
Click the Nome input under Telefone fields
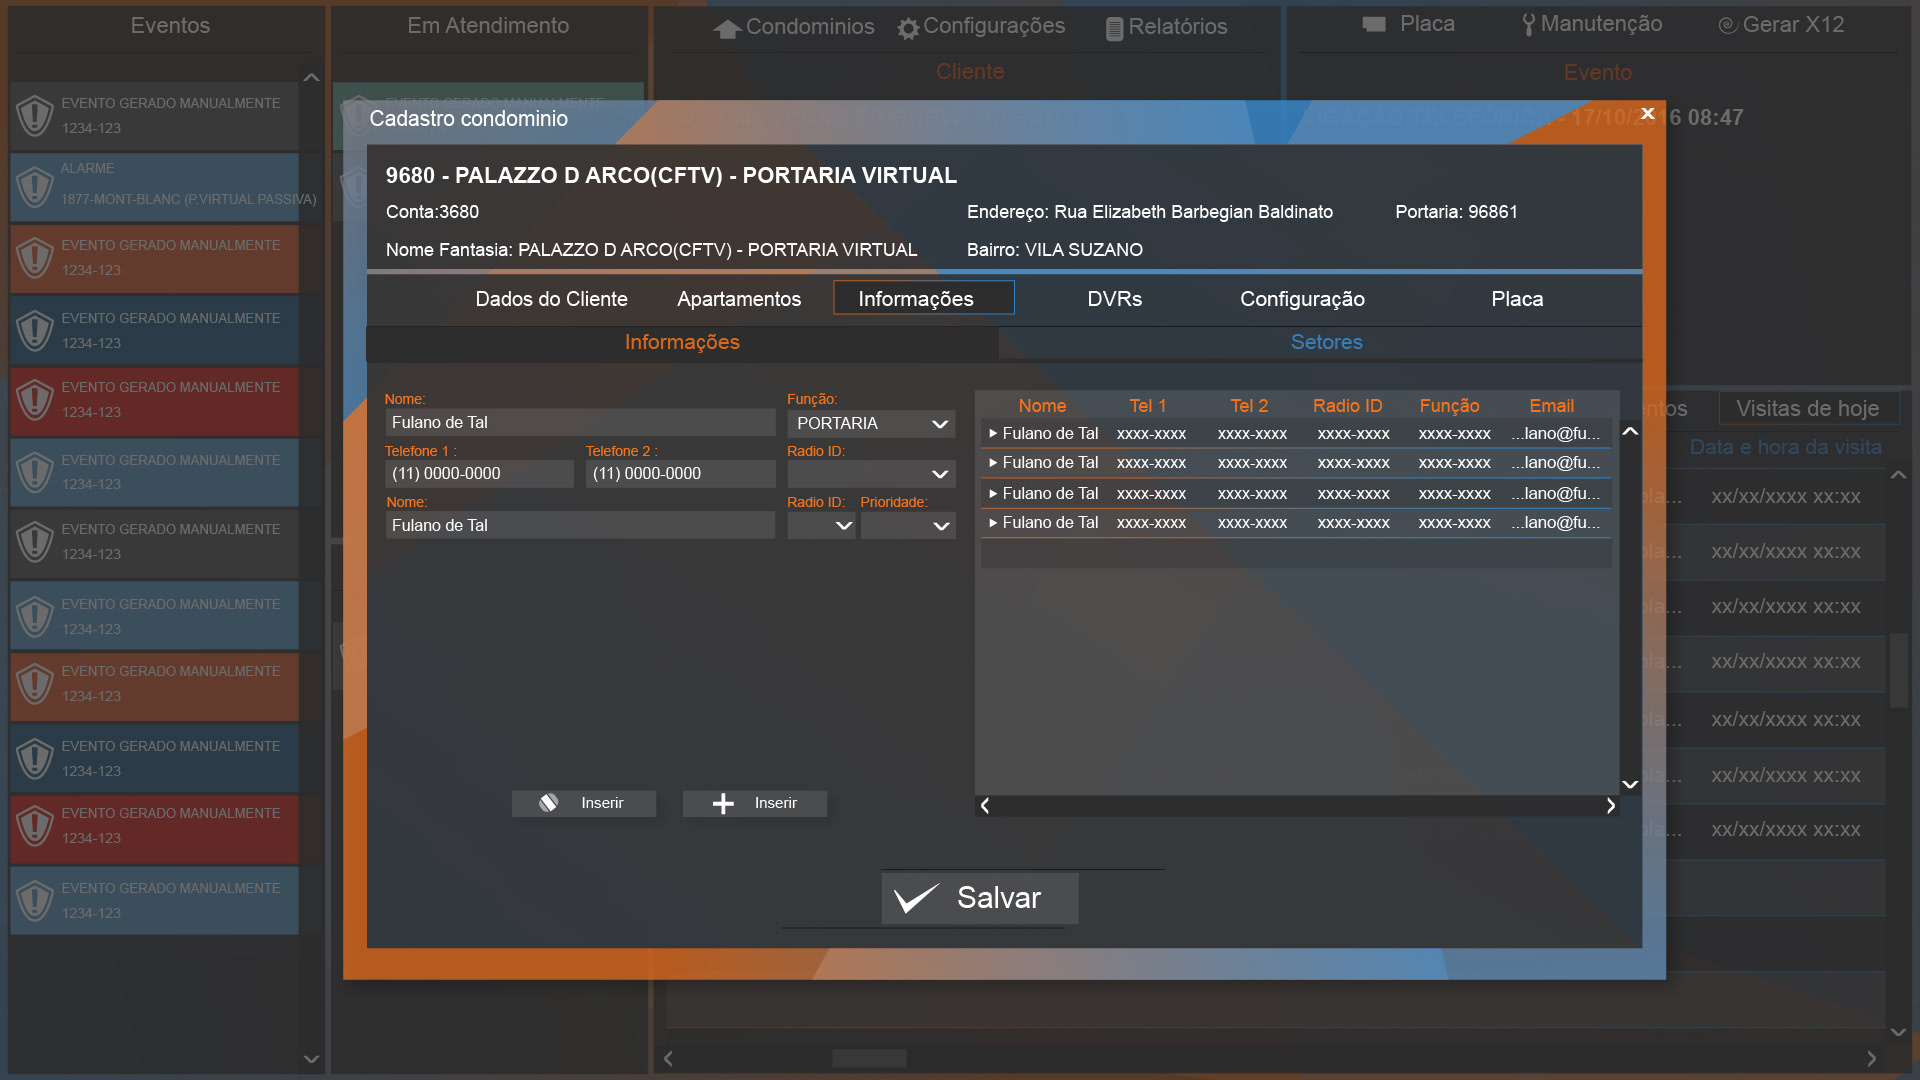580,526
